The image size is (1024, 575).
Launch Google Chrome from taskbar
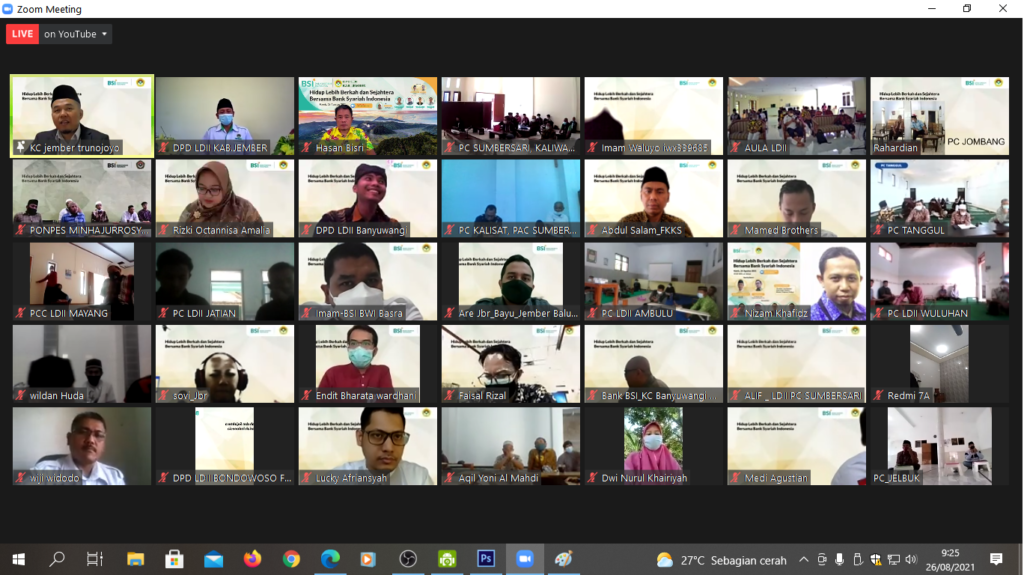pos(291,559)
